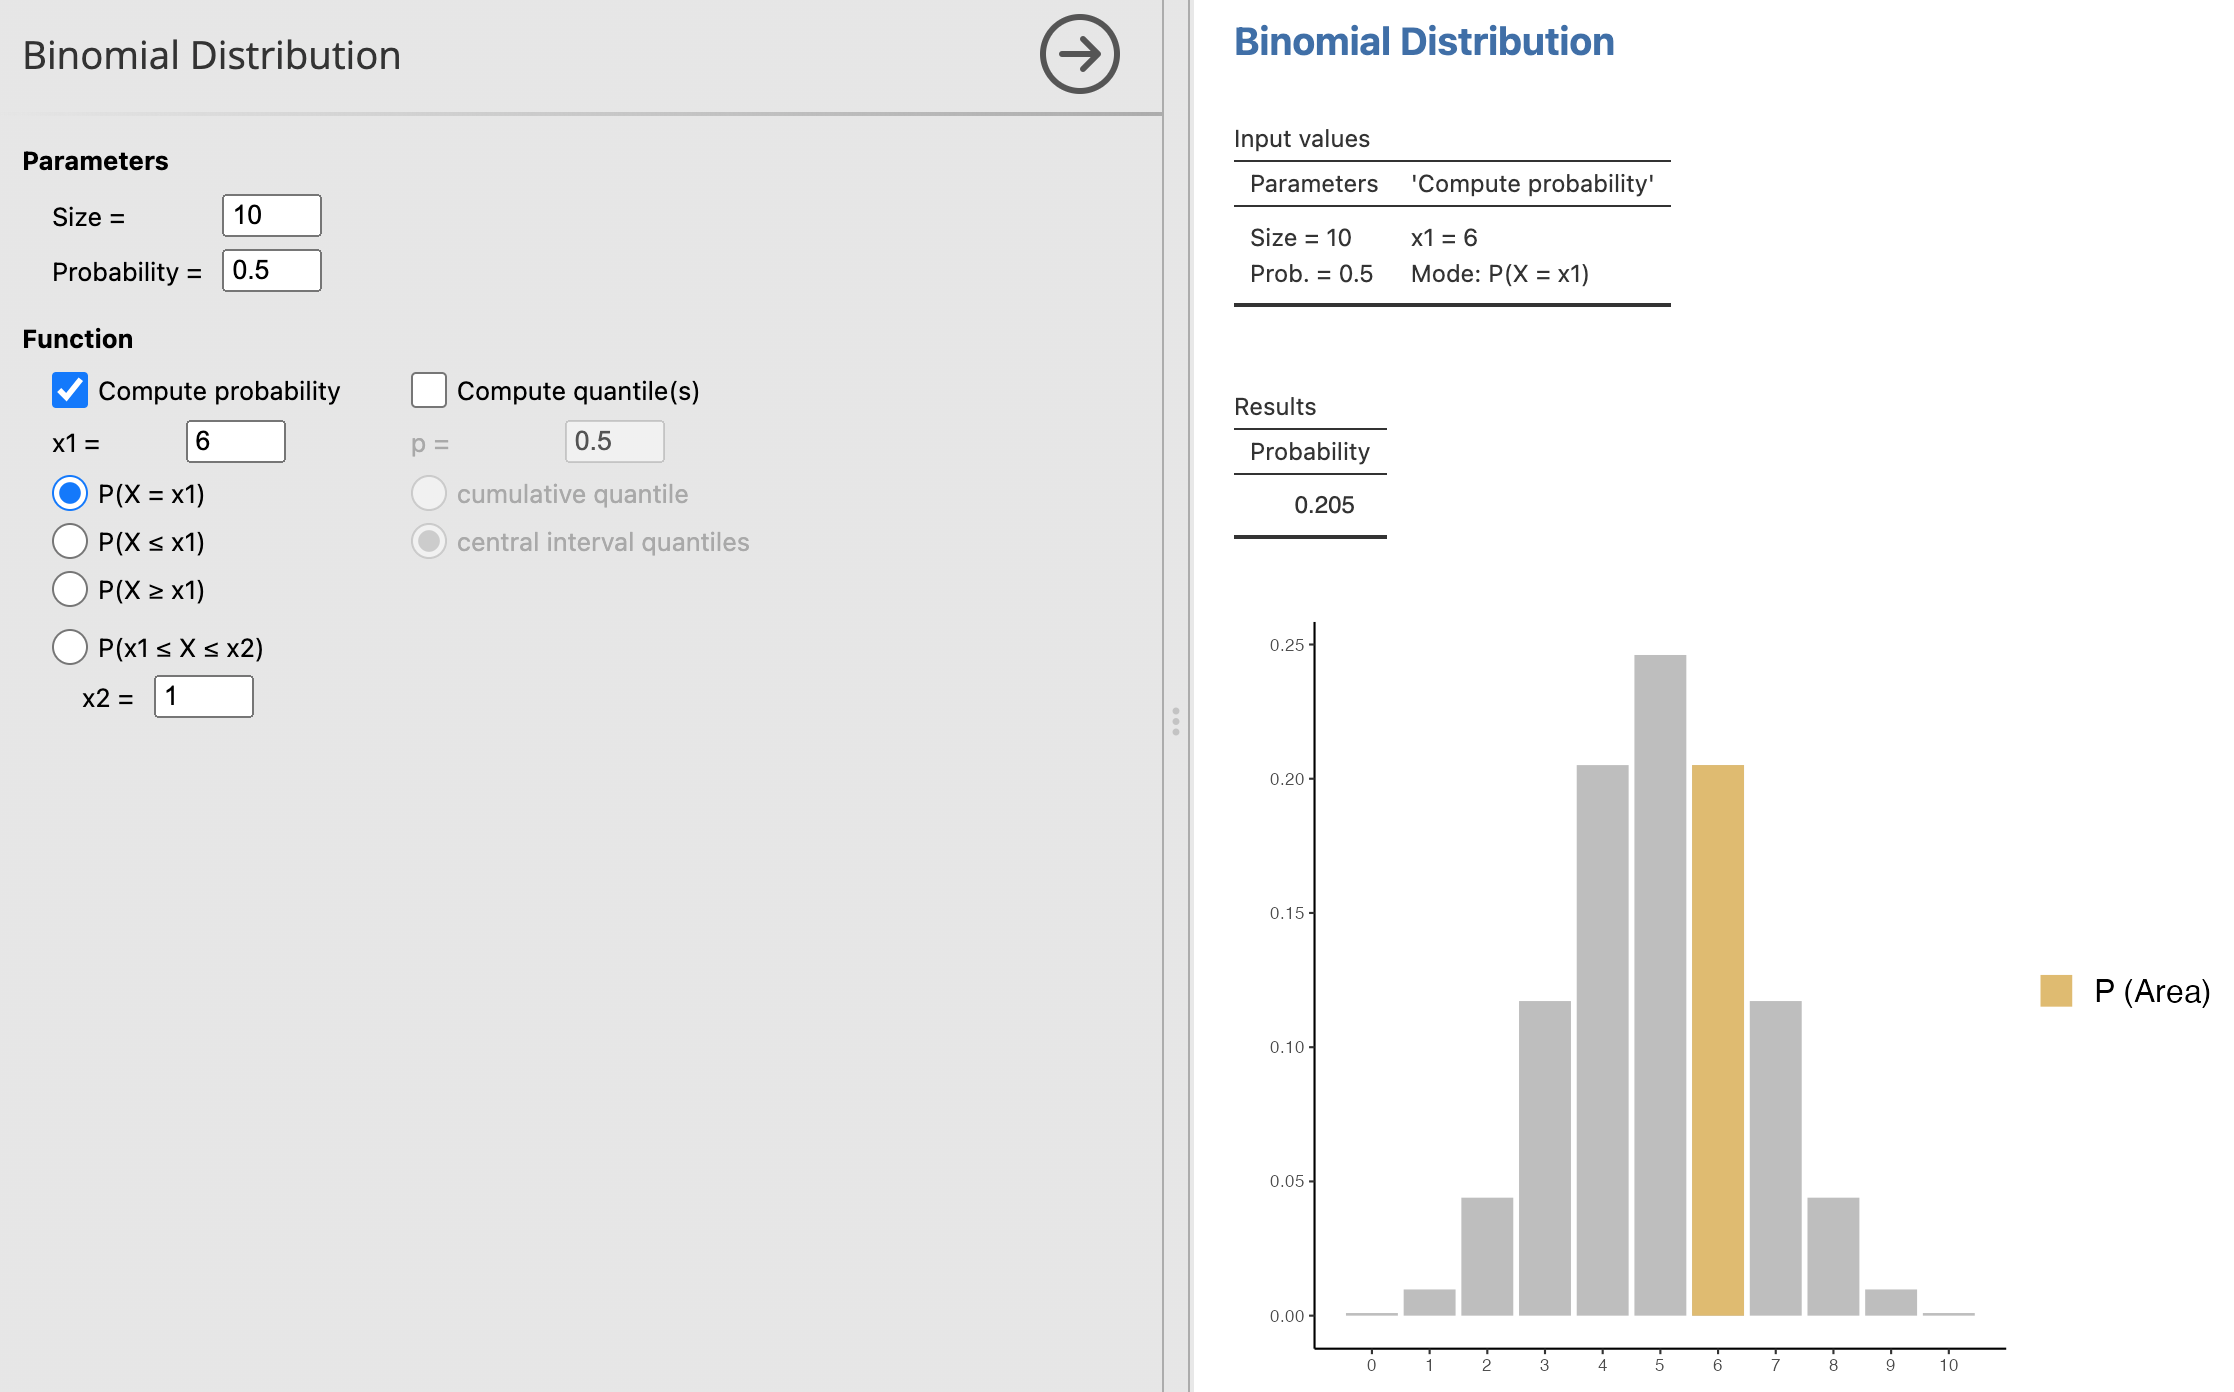Choose the P(x1 ≤ X ≤ x2) option
The width and height of the screenshot is (2234, 1392).
coord(70,647)
